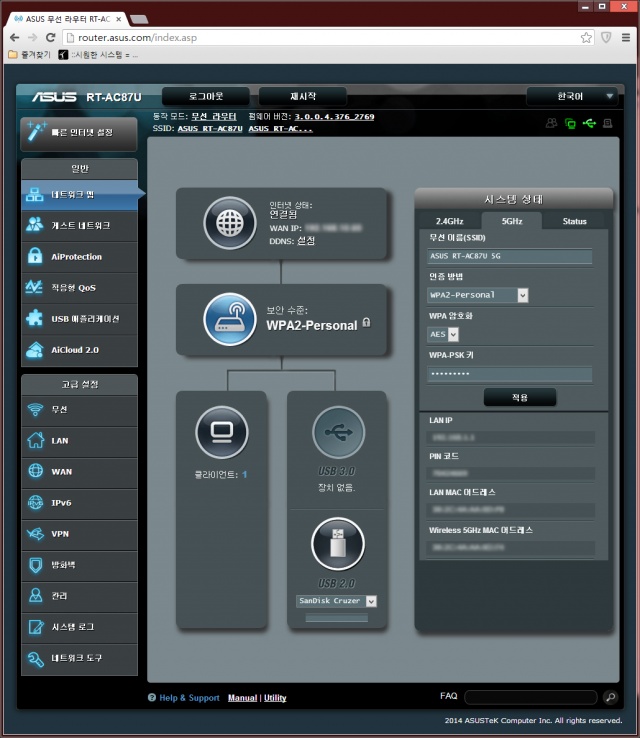Screen dimensions: 640x738
Task: Open WAN globe icon in sidebar
Action: [35, 471]
